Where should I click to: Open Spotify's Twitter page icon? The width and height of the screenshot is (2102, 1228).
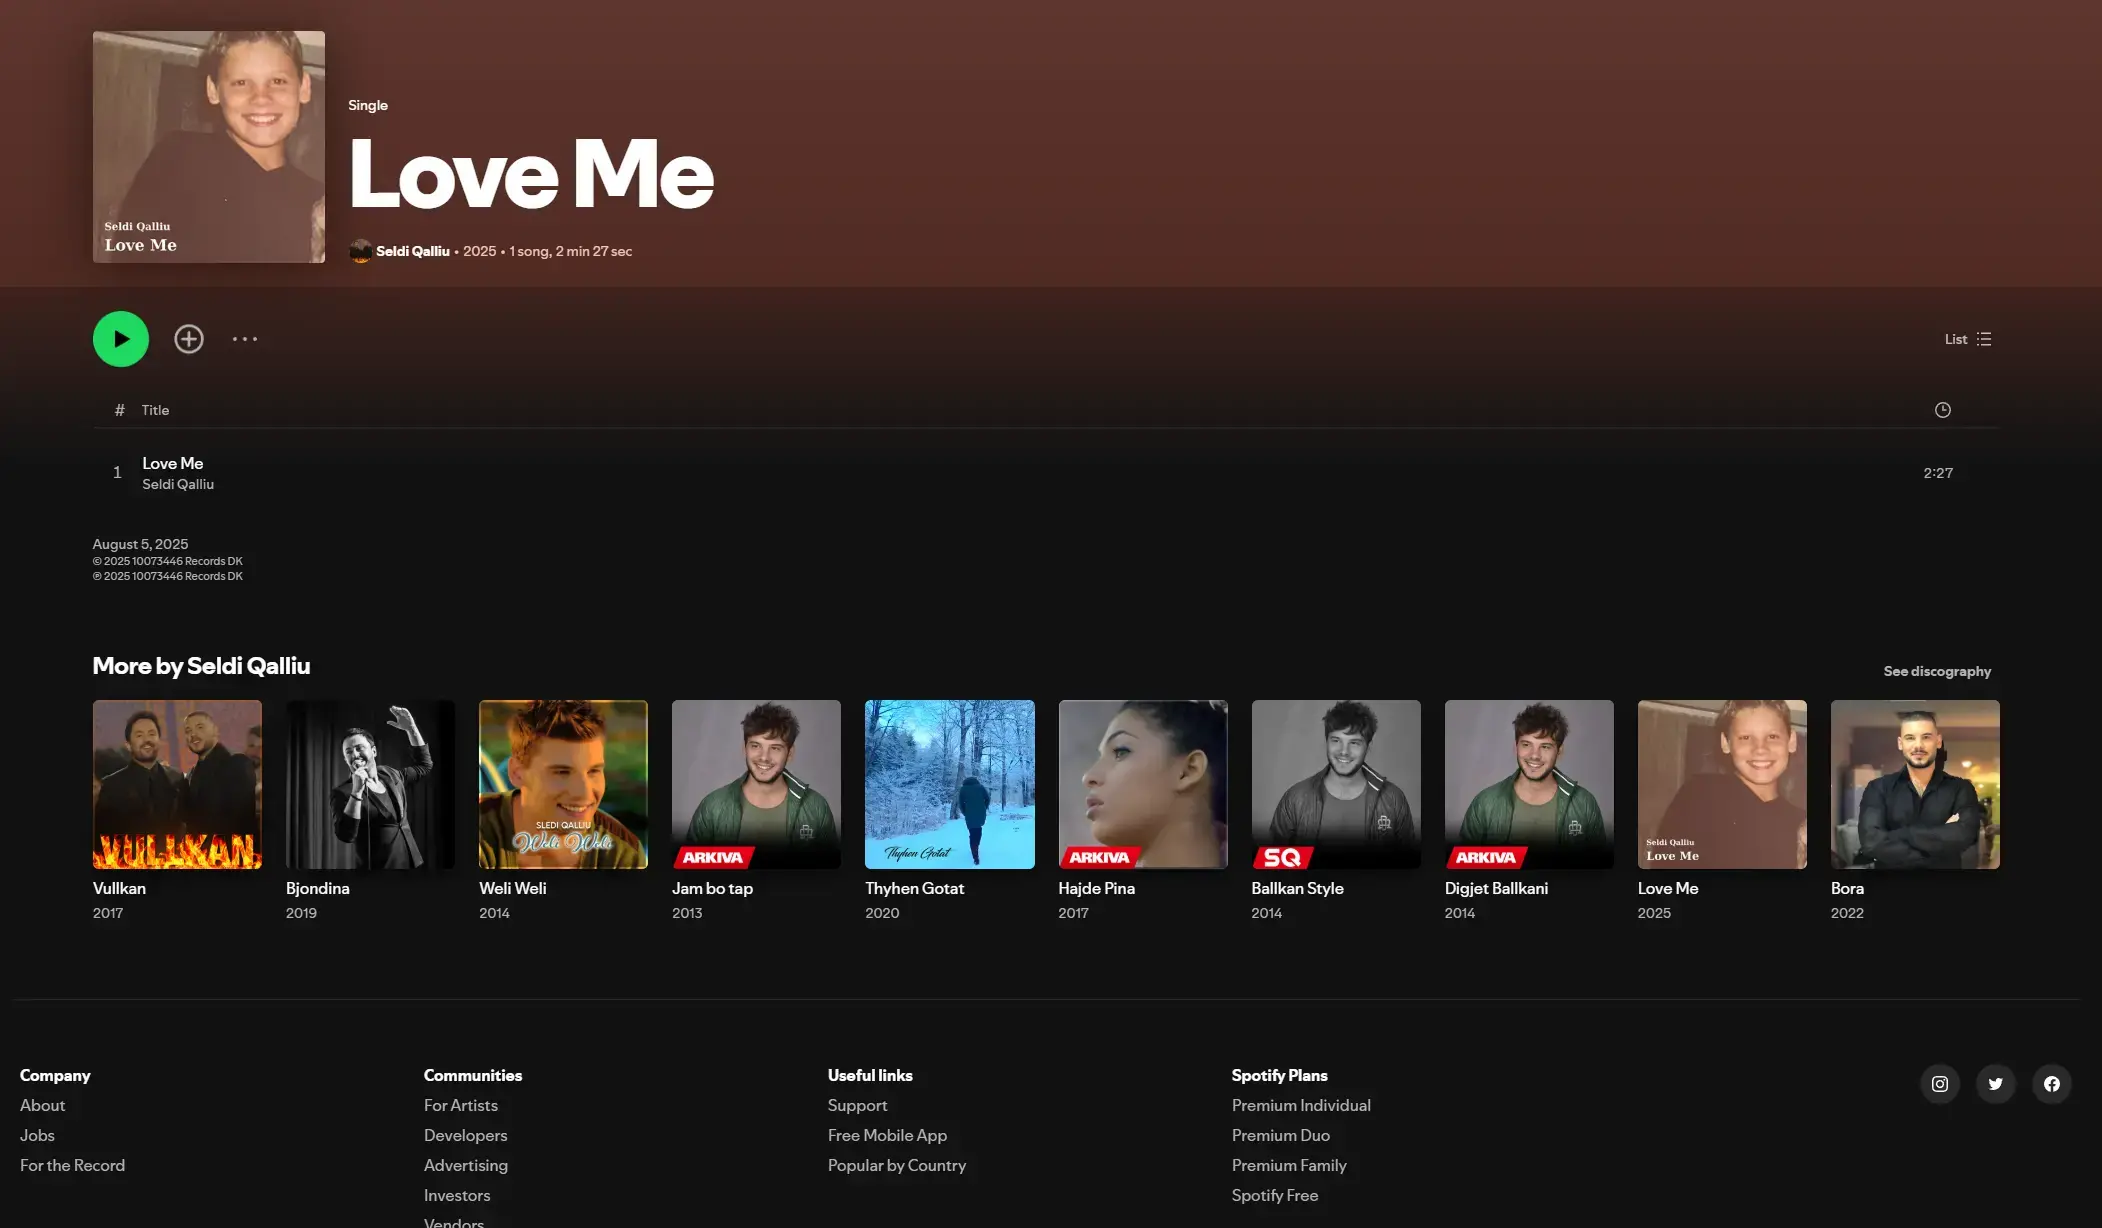pyautogui.click(x=1995, y=1084)
